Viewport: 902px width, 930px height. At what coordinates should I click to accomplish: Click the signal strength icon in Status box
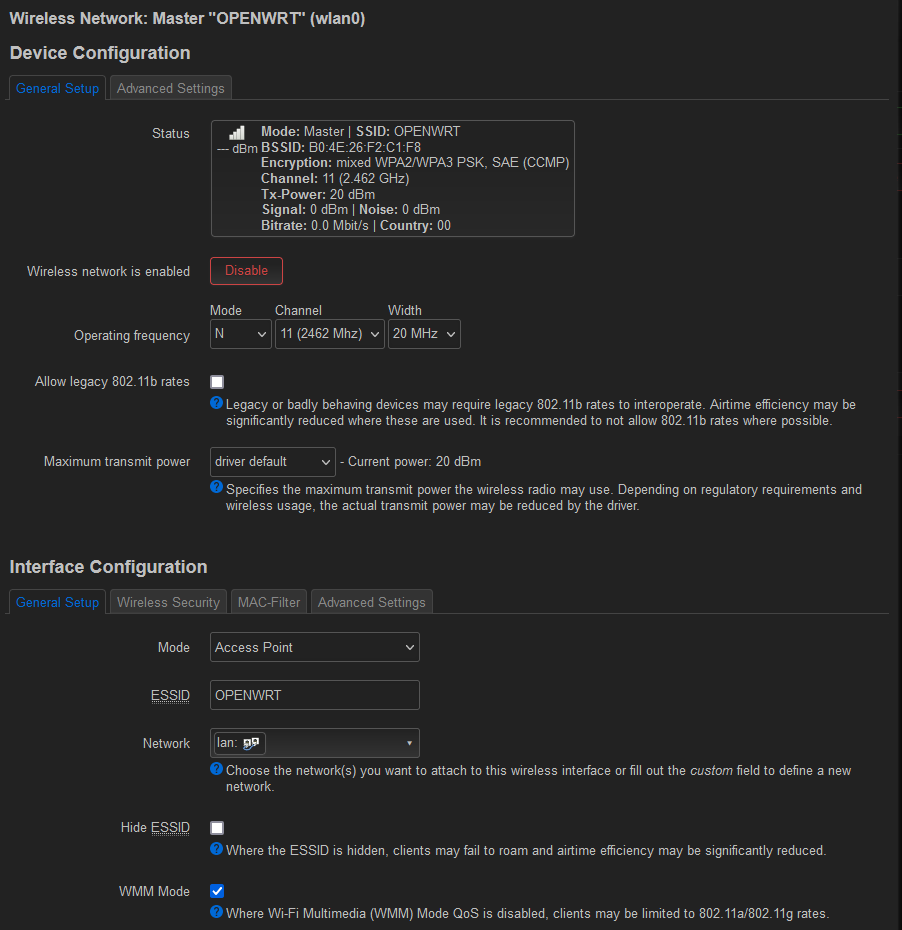(x=237, y=133)
